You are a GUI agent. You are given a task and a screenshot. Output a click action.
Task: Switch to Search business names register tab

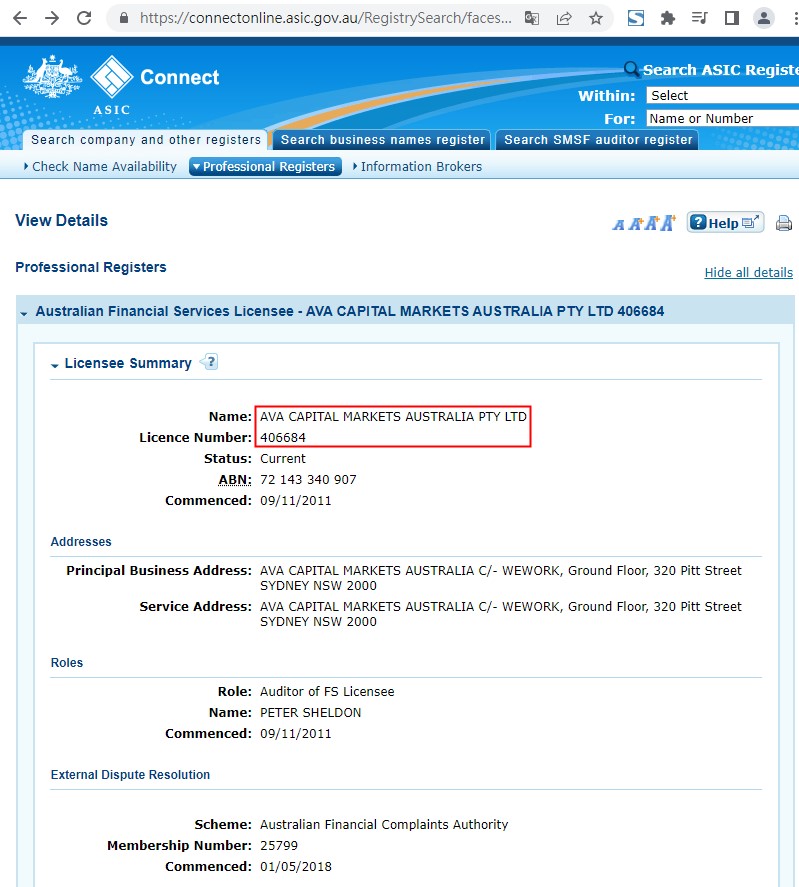383,140
